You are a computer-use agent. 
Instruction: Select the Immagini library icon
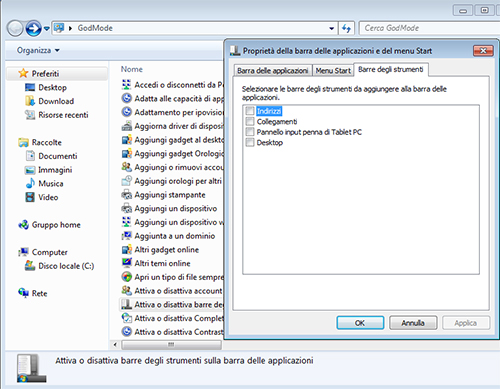(x=30, y=170)
